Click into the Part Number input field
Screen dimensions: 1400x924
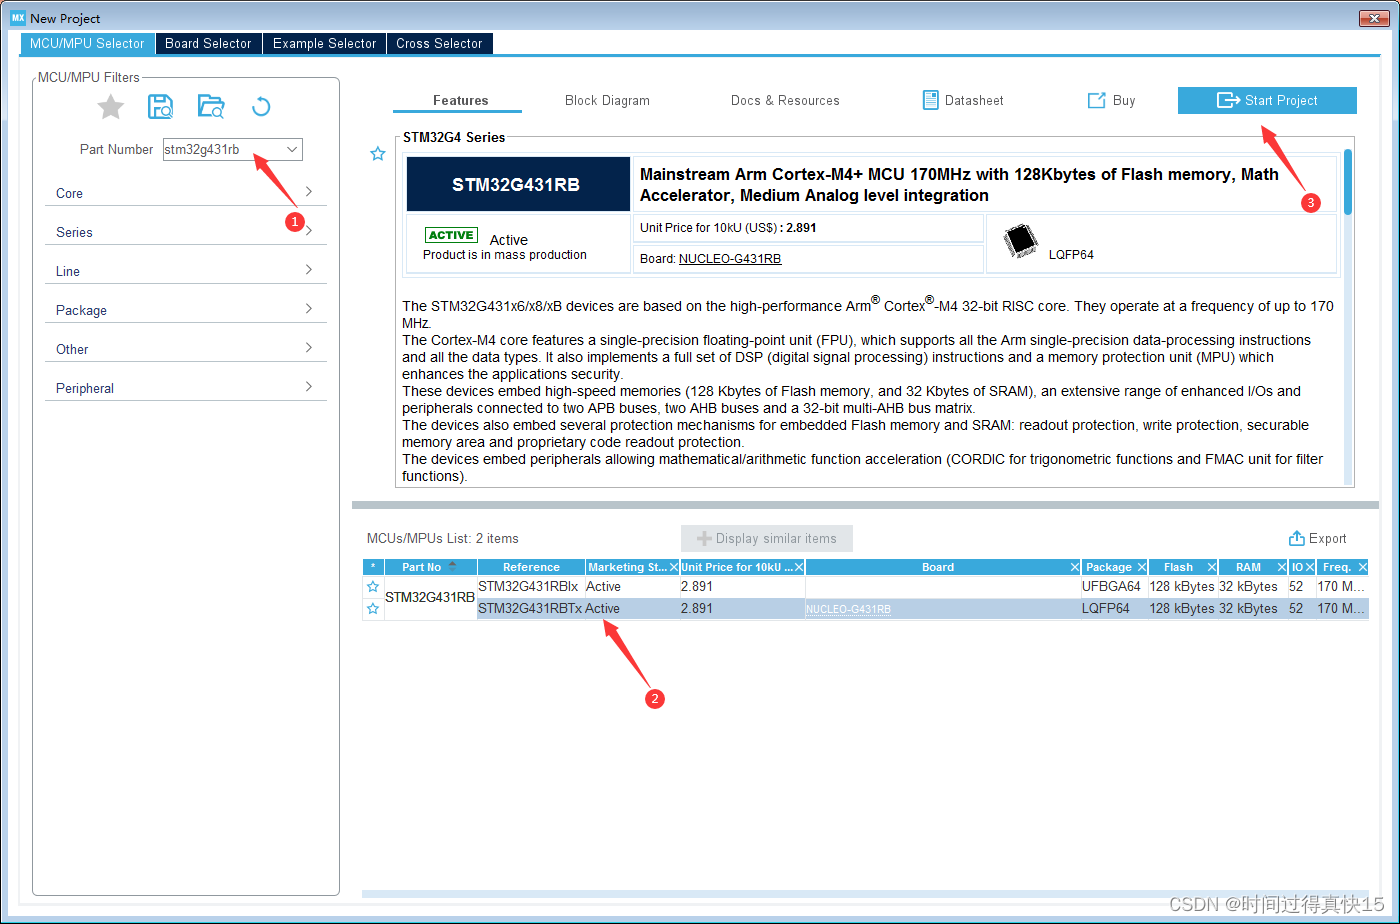[x=222, y=149]
